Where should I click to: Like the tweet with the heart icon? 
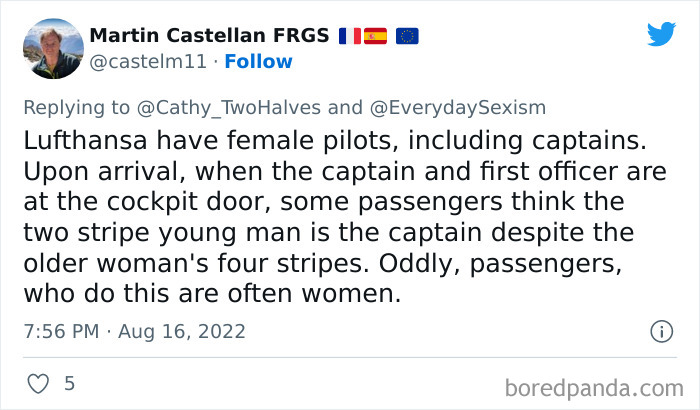(x=37, y=382)
